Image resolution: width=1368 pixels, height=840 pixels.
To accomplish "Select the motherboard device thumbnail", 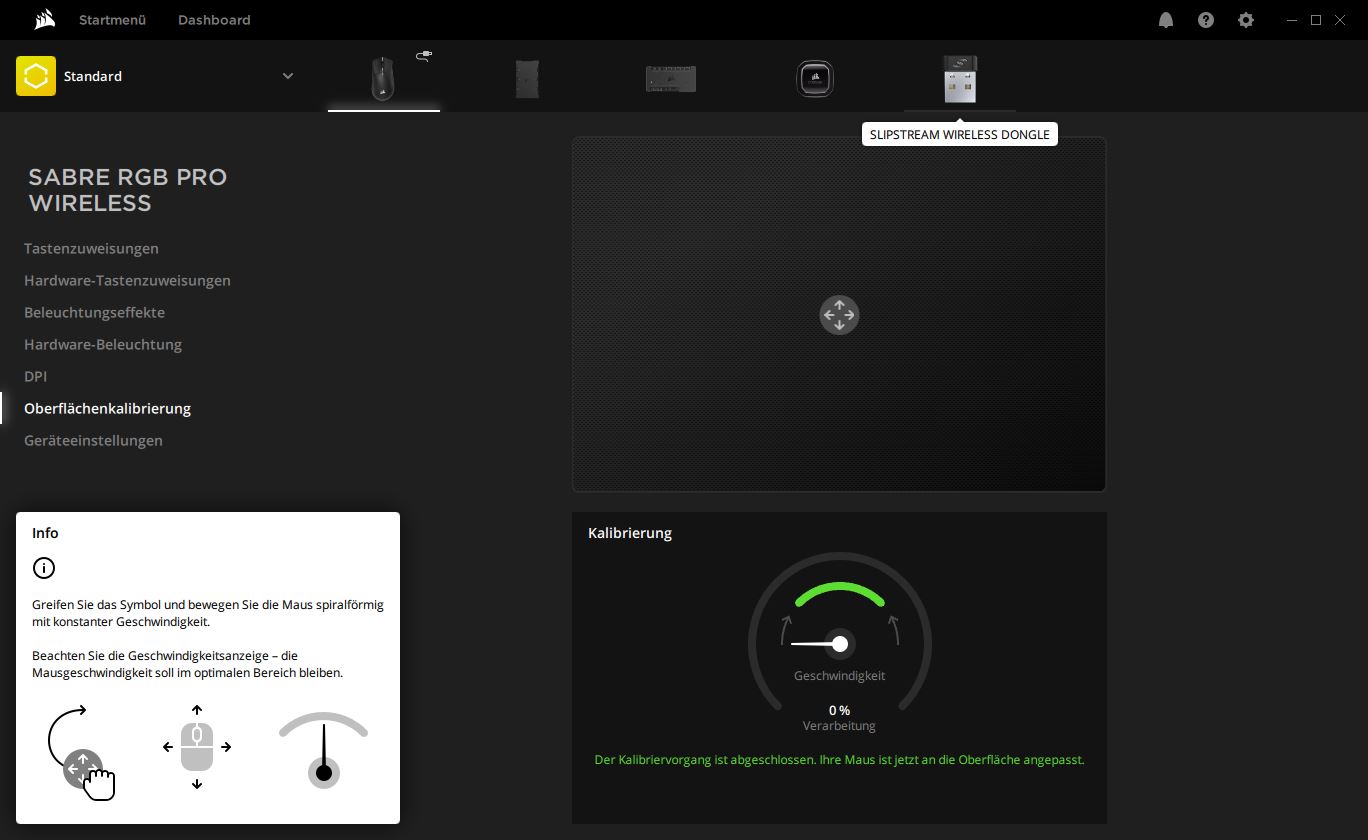I will tap(671, 78).
